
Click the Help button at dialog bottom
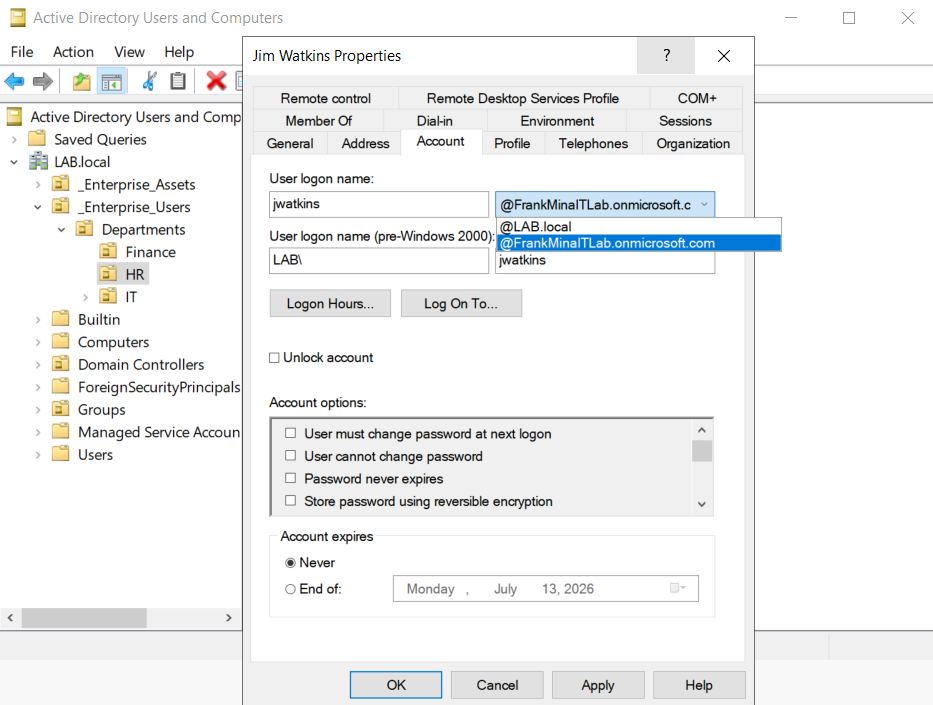point(699,685)
